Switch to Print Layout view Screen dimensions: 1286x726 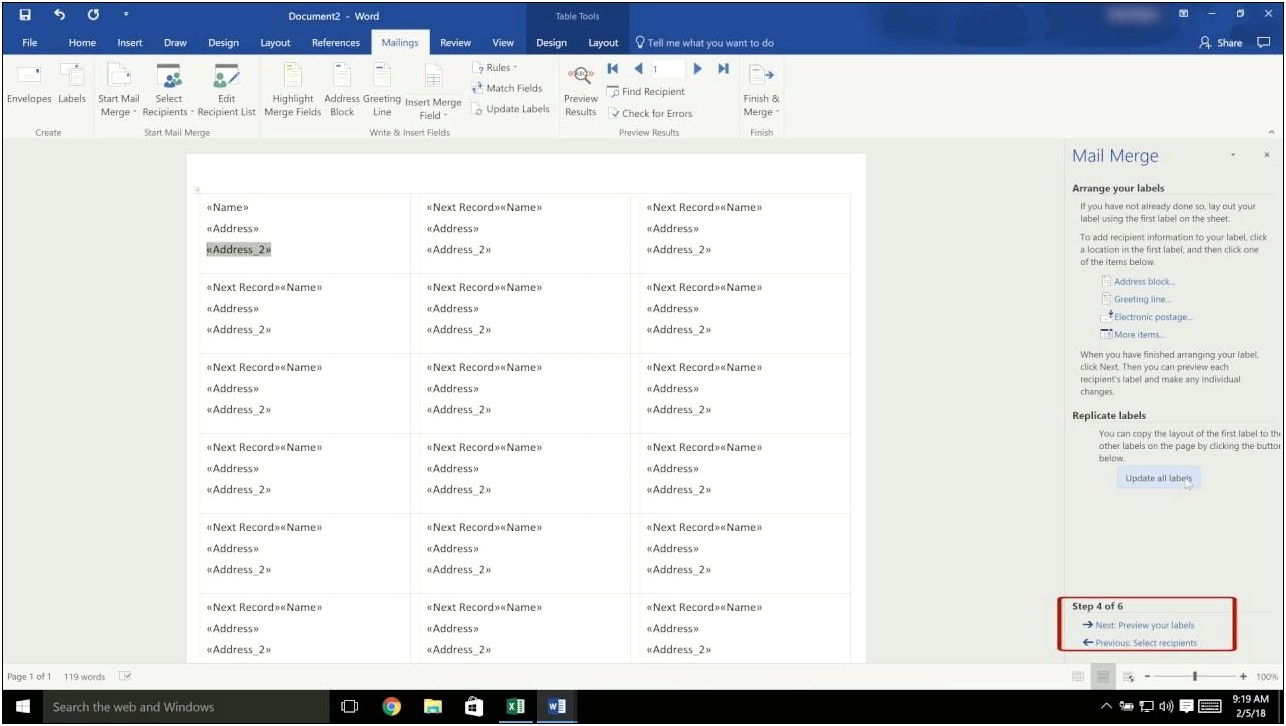pos(1104,677)
